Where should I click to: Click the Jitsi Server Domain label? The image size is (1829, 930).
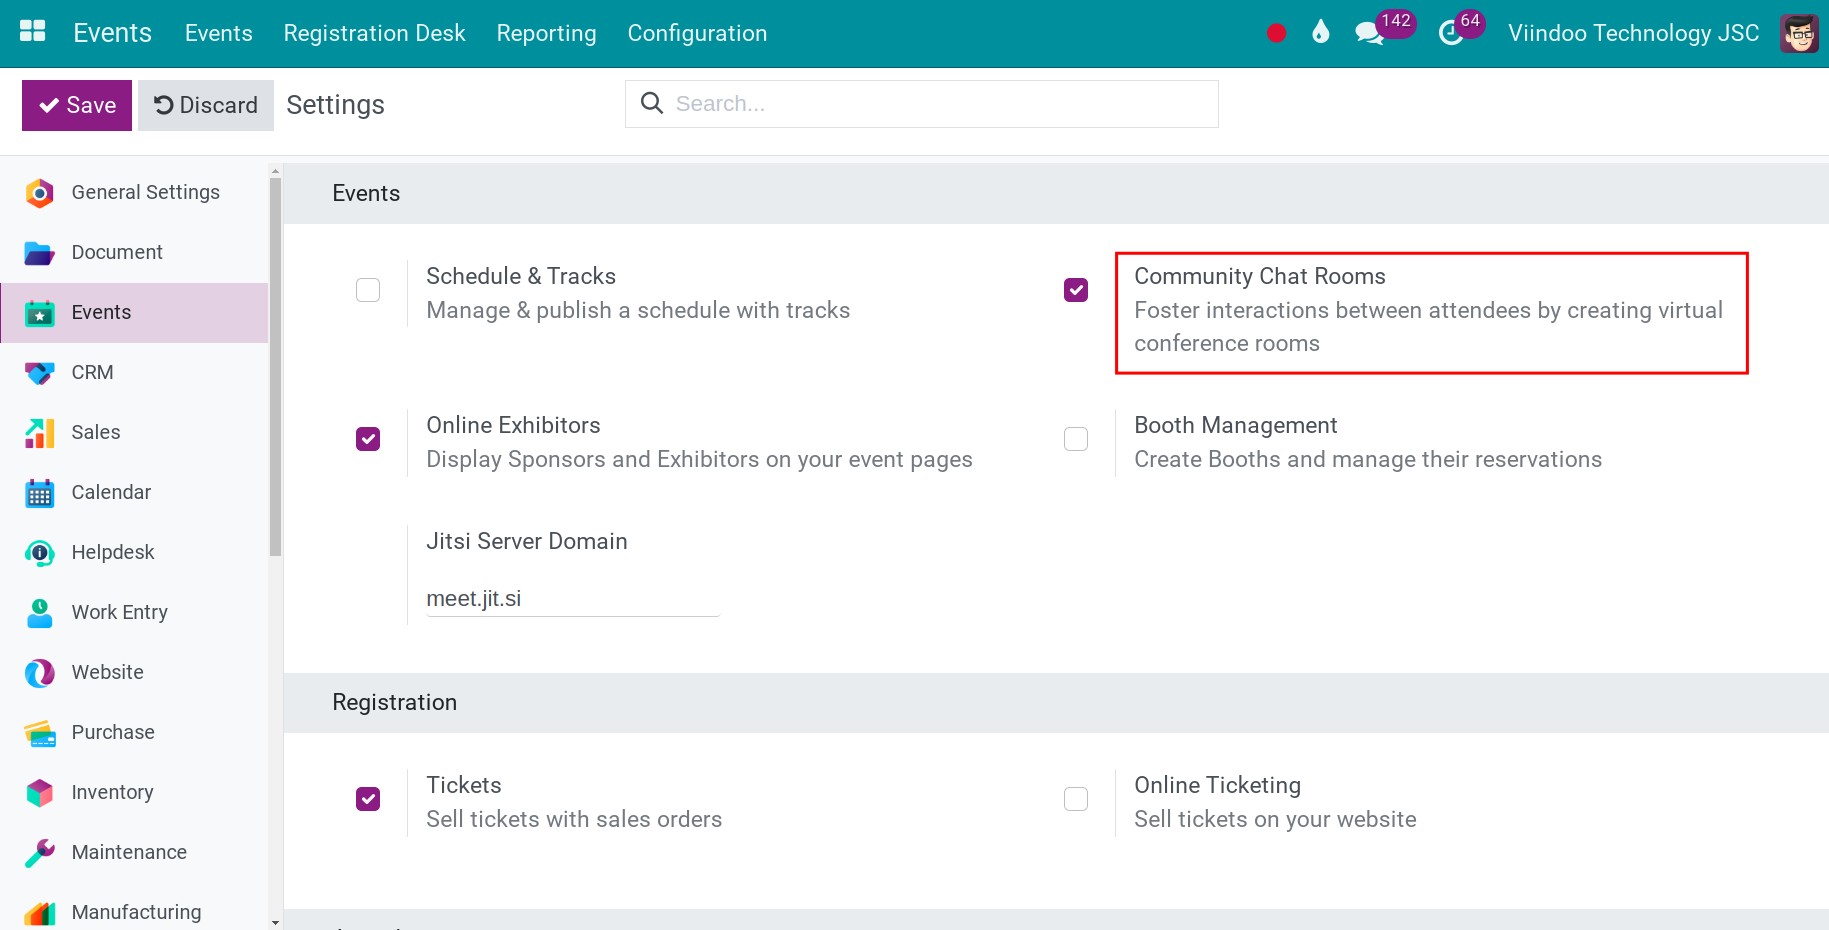click(527, 541)
